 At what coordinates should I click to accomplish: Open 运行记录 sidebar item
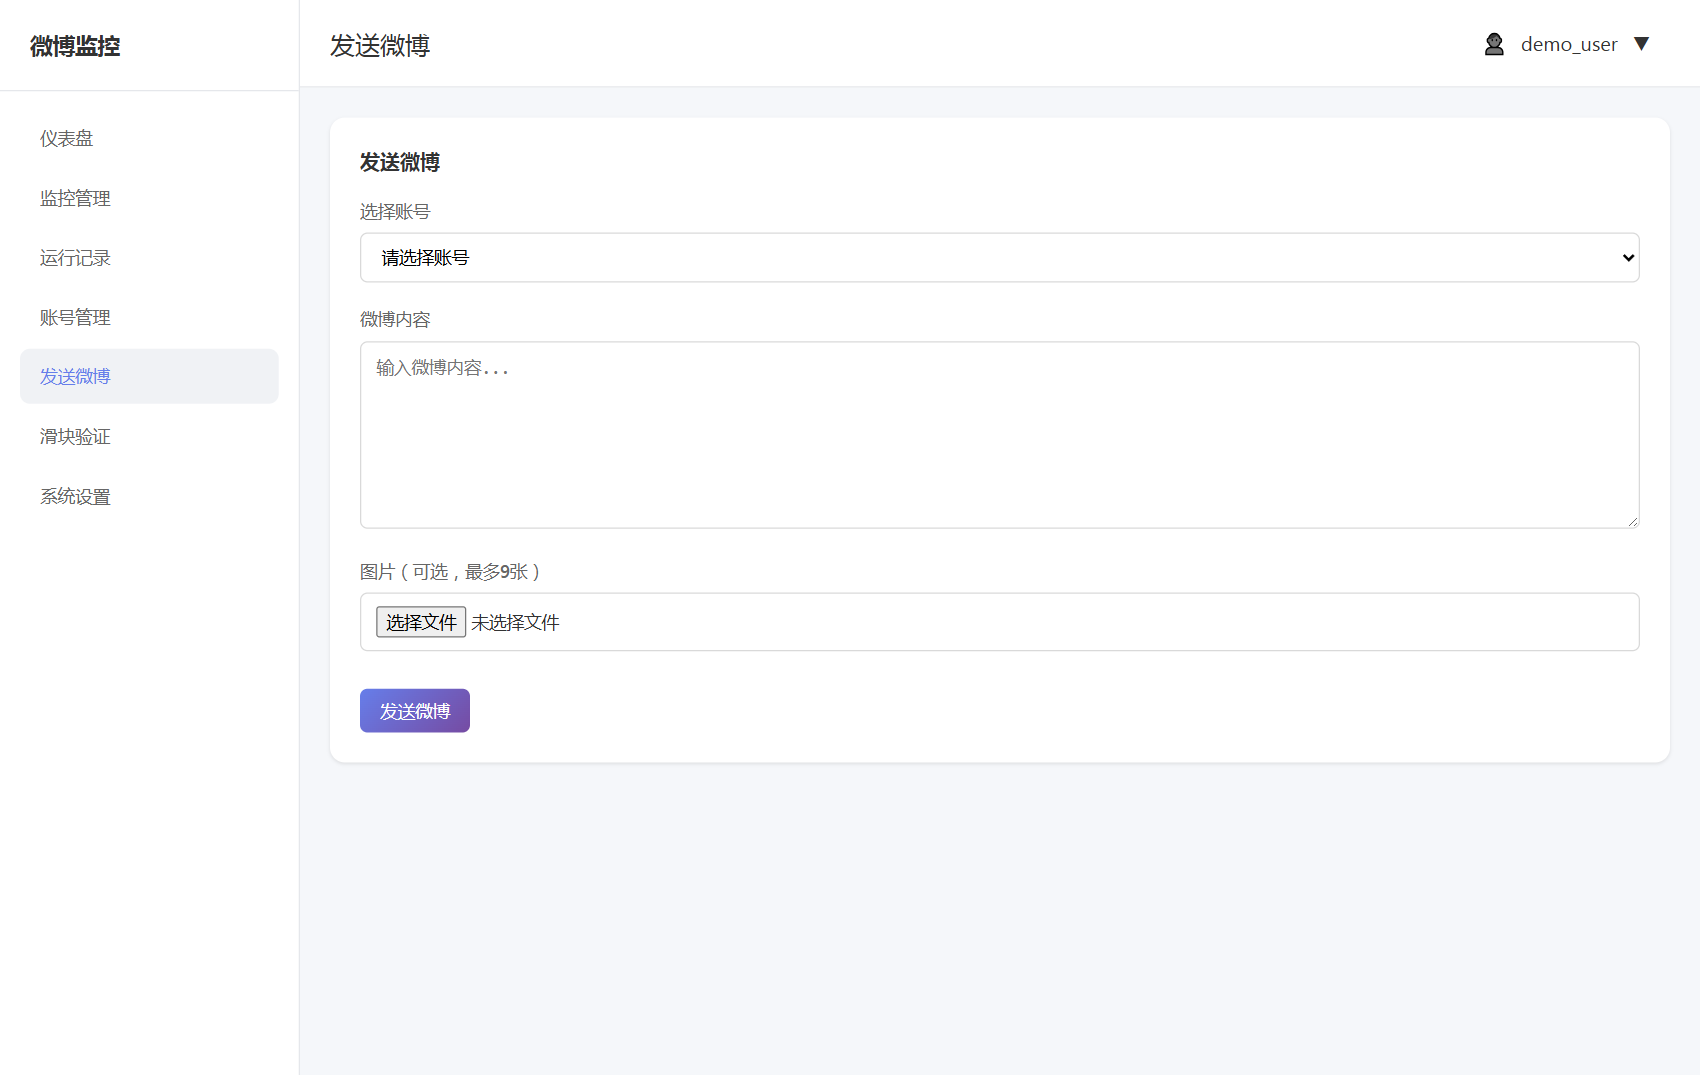click(x=149, y=258)
